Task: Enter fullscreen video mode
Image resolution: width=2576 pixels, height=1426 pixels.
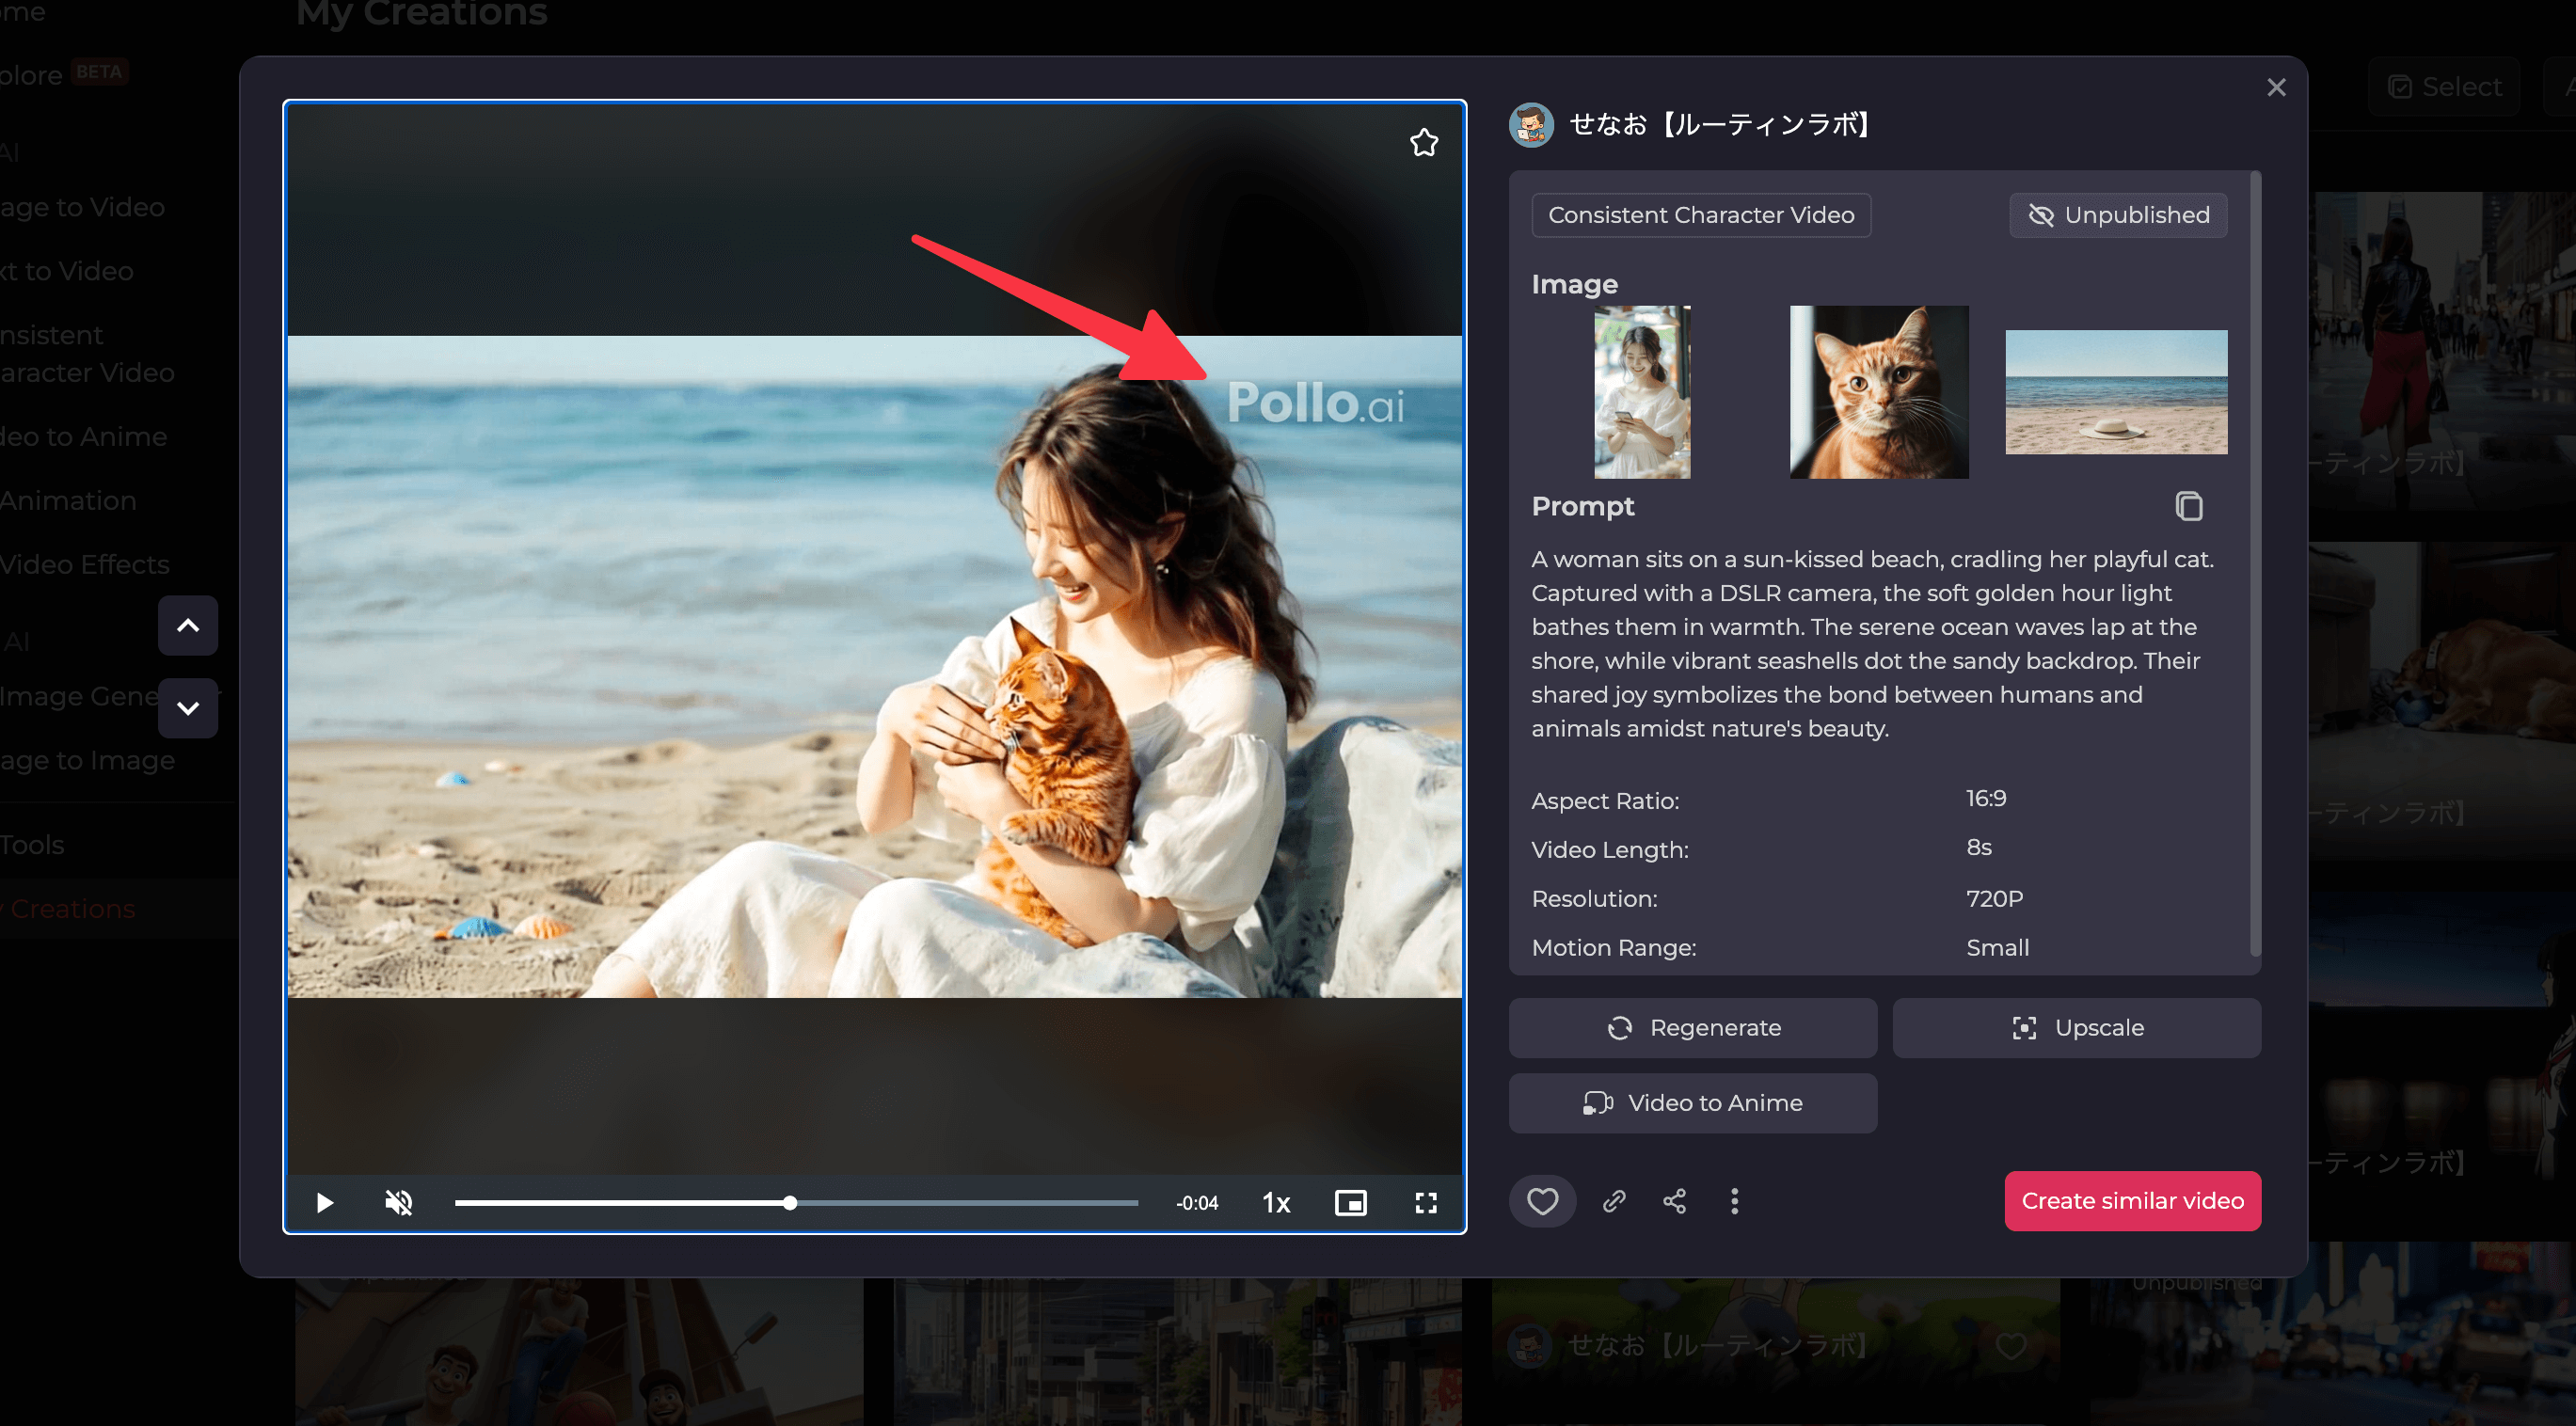Action: point(1426,1203)
